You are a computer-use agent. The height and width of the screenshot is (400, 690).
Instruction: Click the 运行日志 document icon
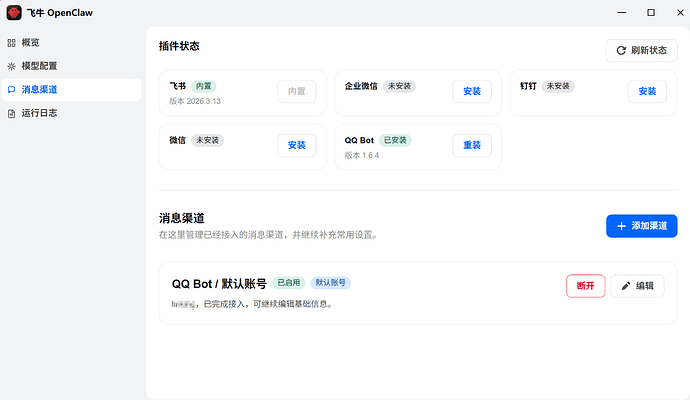[11, 114]
